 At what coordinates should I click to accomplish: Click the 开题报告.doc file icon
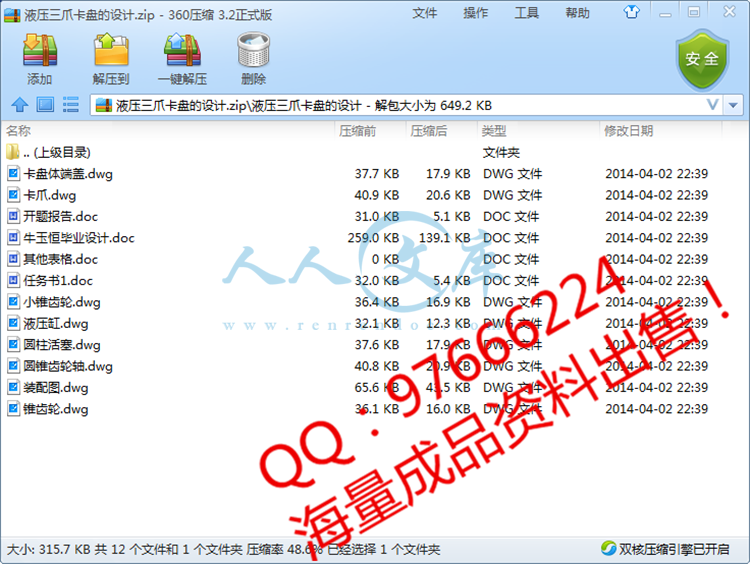[13, 216]
